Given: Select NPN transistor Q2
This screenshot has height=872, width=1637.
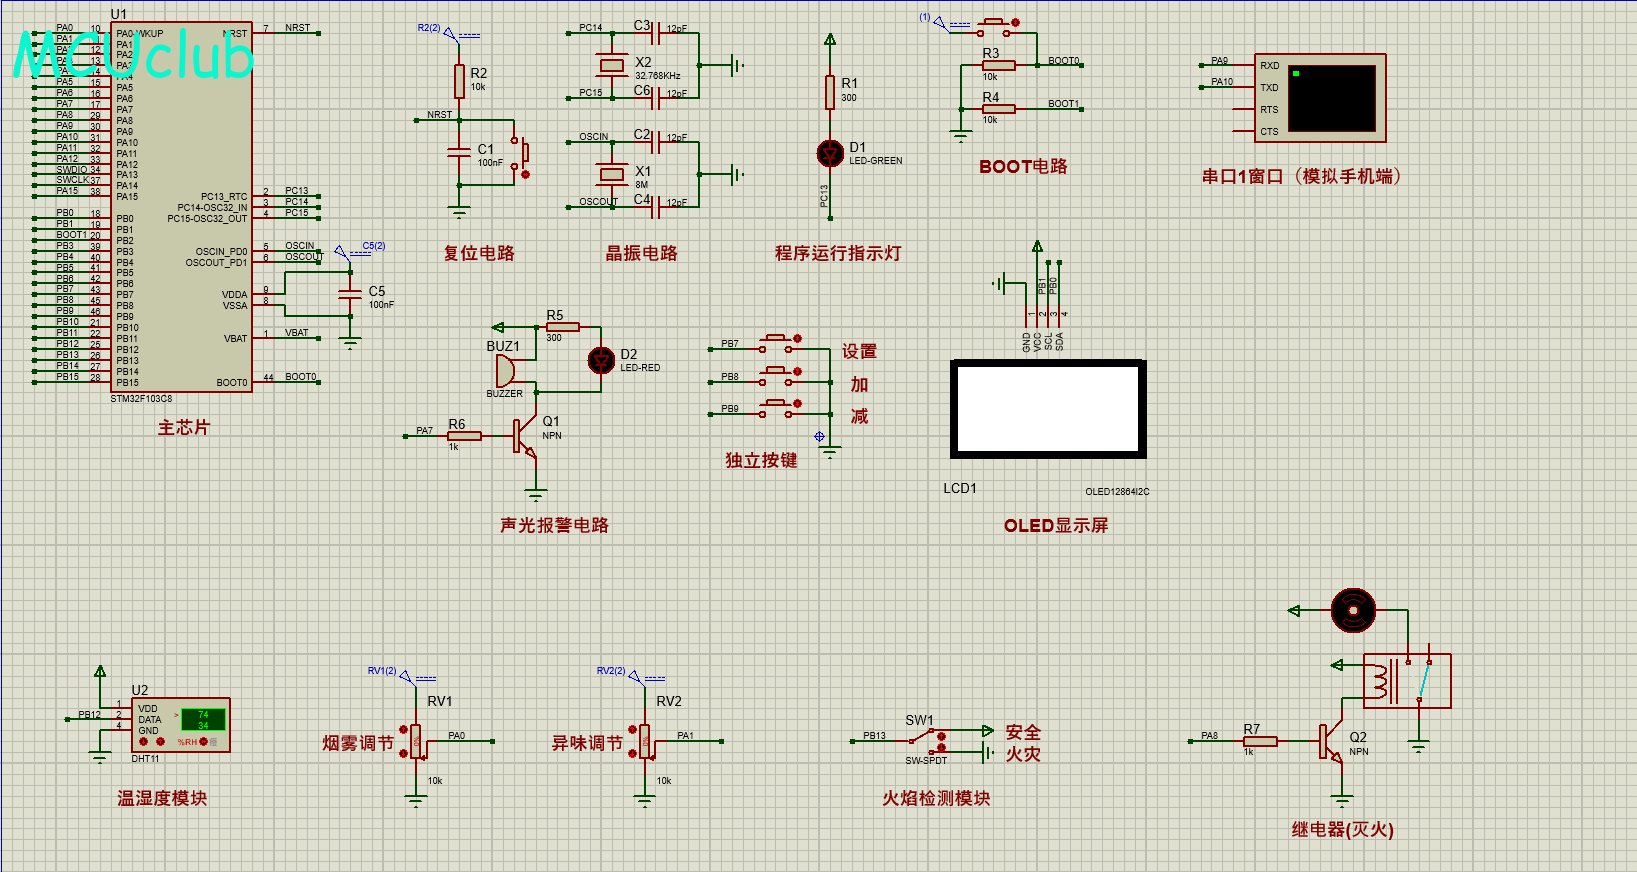Looking at the screenshot, I should (1331, 742).
